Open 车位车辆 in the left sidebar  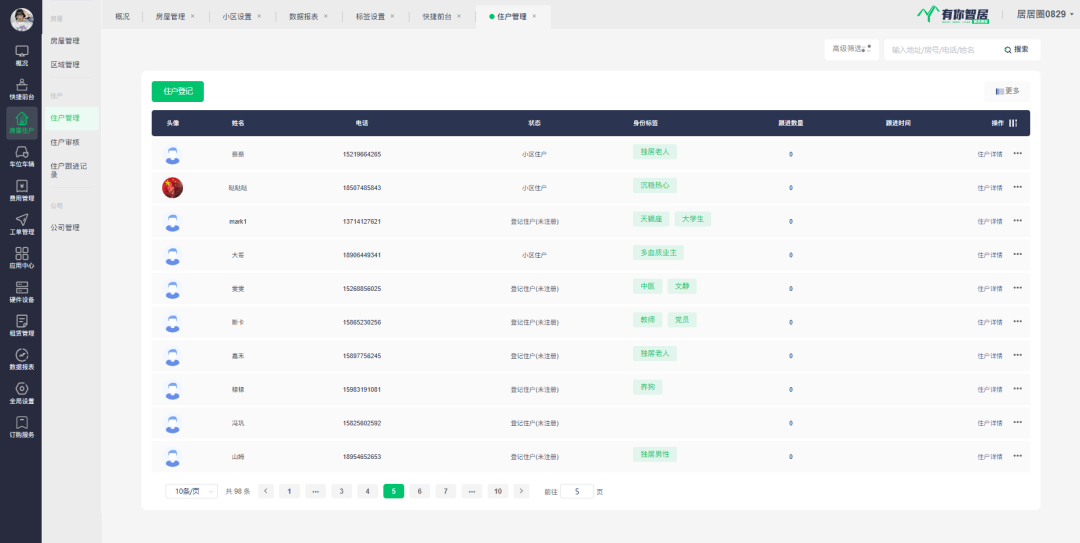(21, 156)
